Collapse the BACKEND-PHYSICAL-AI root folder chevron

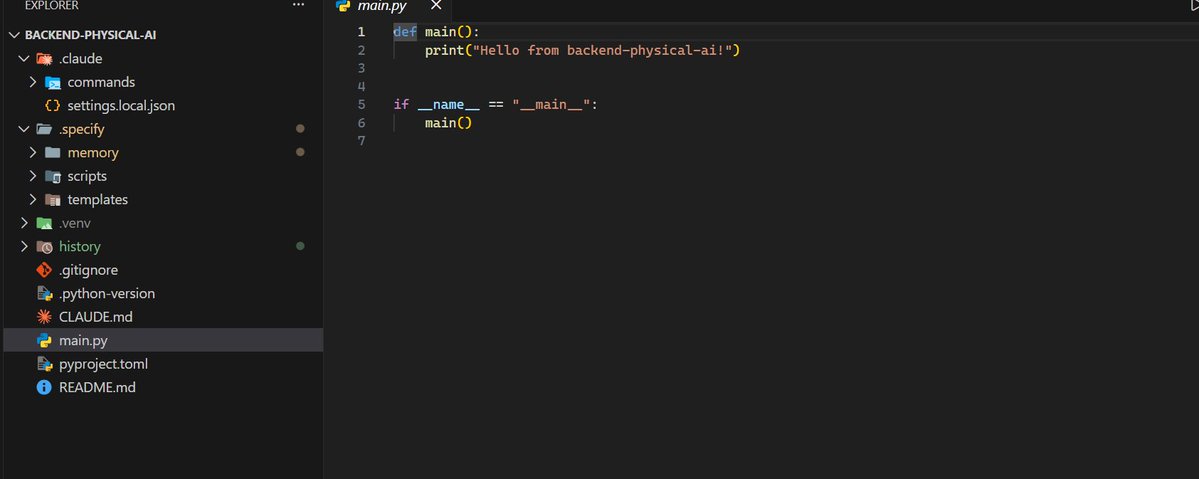(x=15, y=35)
